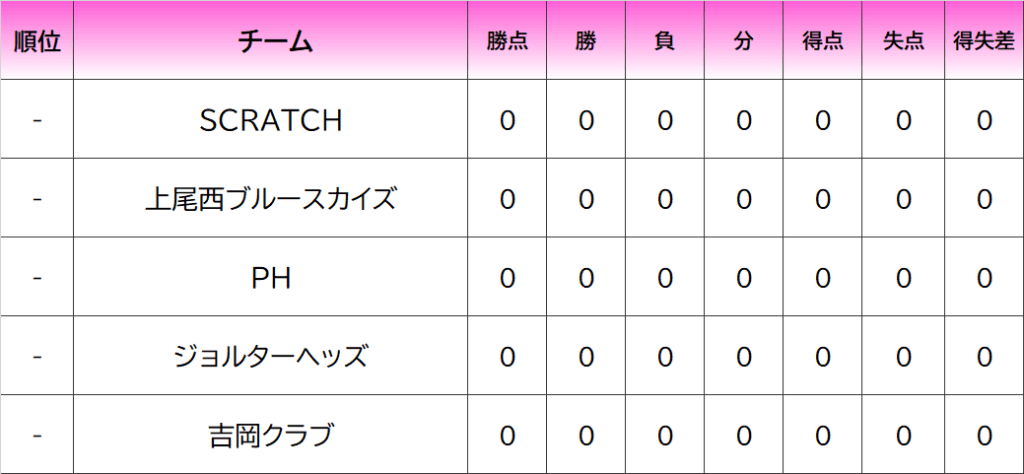Select the SCRATCH team name
The image size is (1024, 474).
(271, 120)
